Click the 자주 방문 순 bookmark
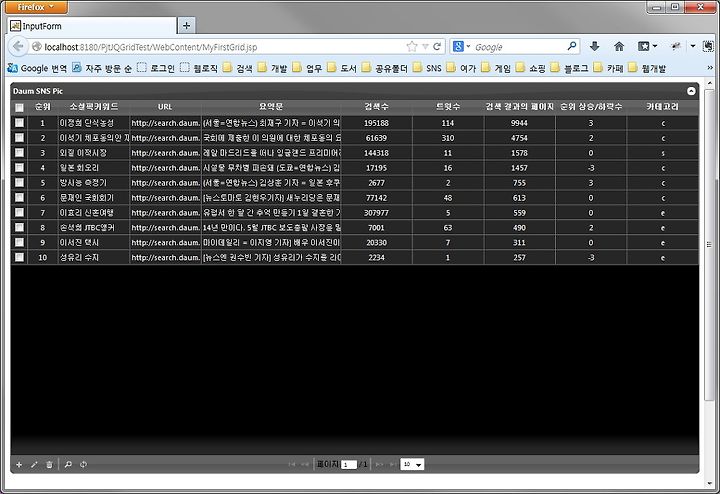 [102, 68]
